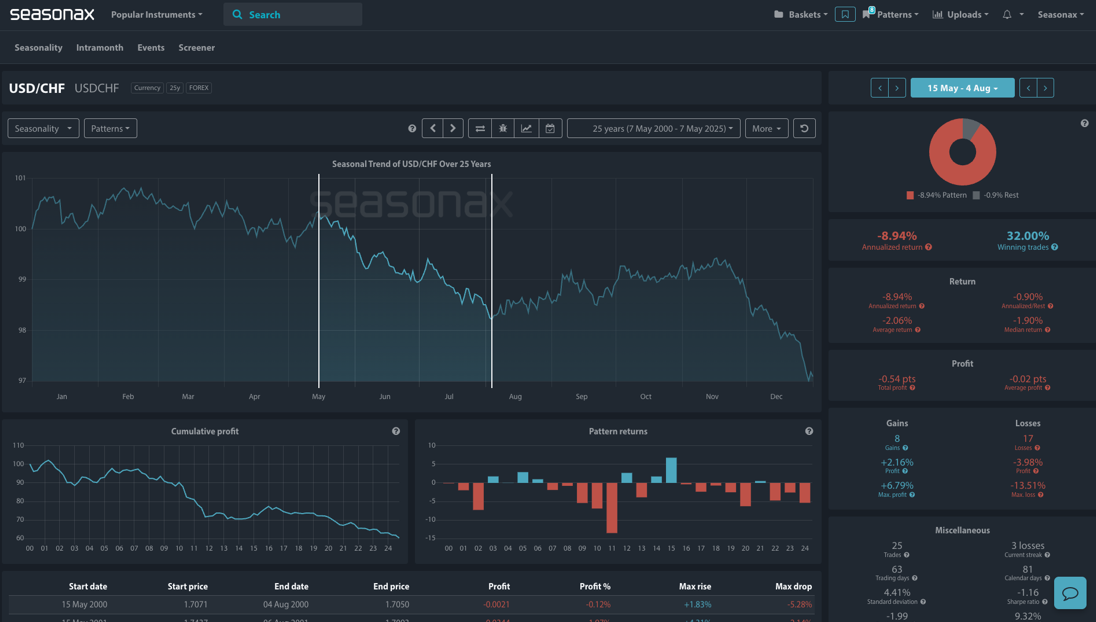
Task: Click the line chart toolbar icon
Action: point(526,128)
